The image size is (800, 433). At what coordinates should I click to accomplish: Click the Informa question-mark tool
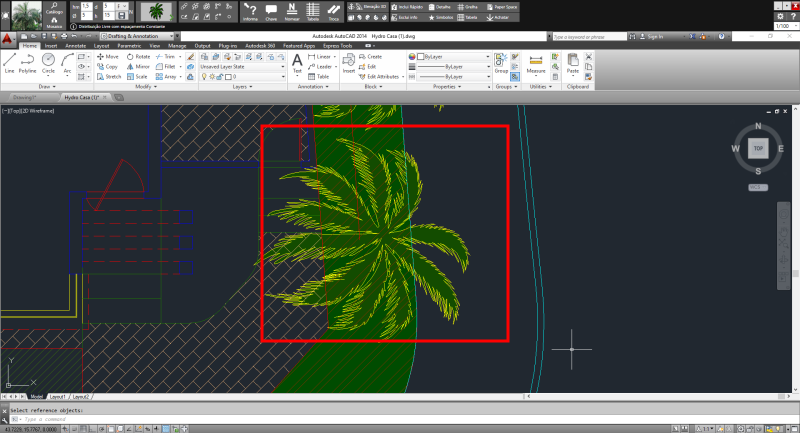click(250, 12)
